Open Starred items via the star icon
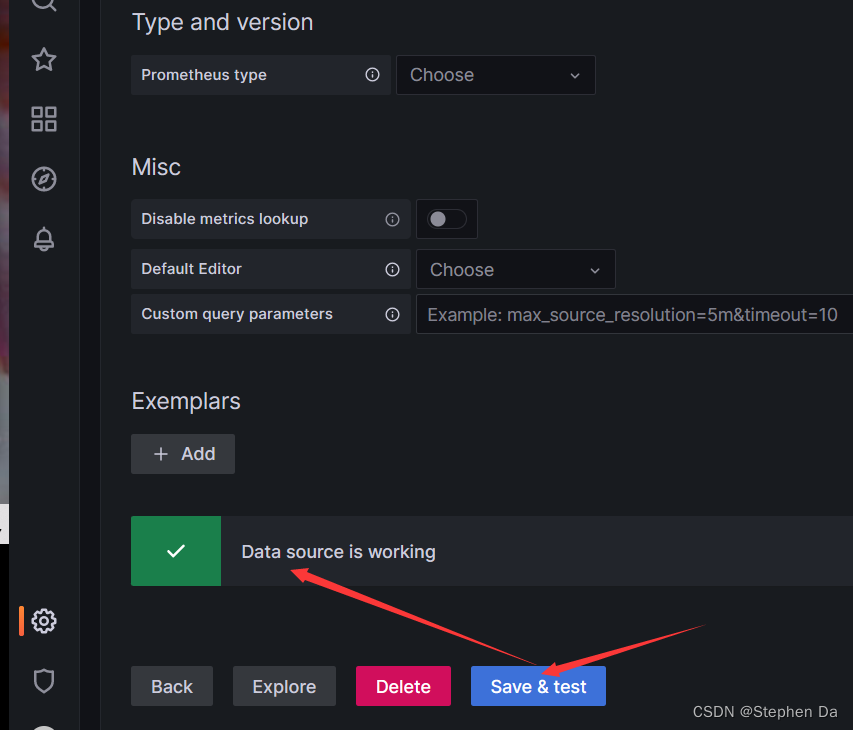853x730 pixels. point(44,59)
